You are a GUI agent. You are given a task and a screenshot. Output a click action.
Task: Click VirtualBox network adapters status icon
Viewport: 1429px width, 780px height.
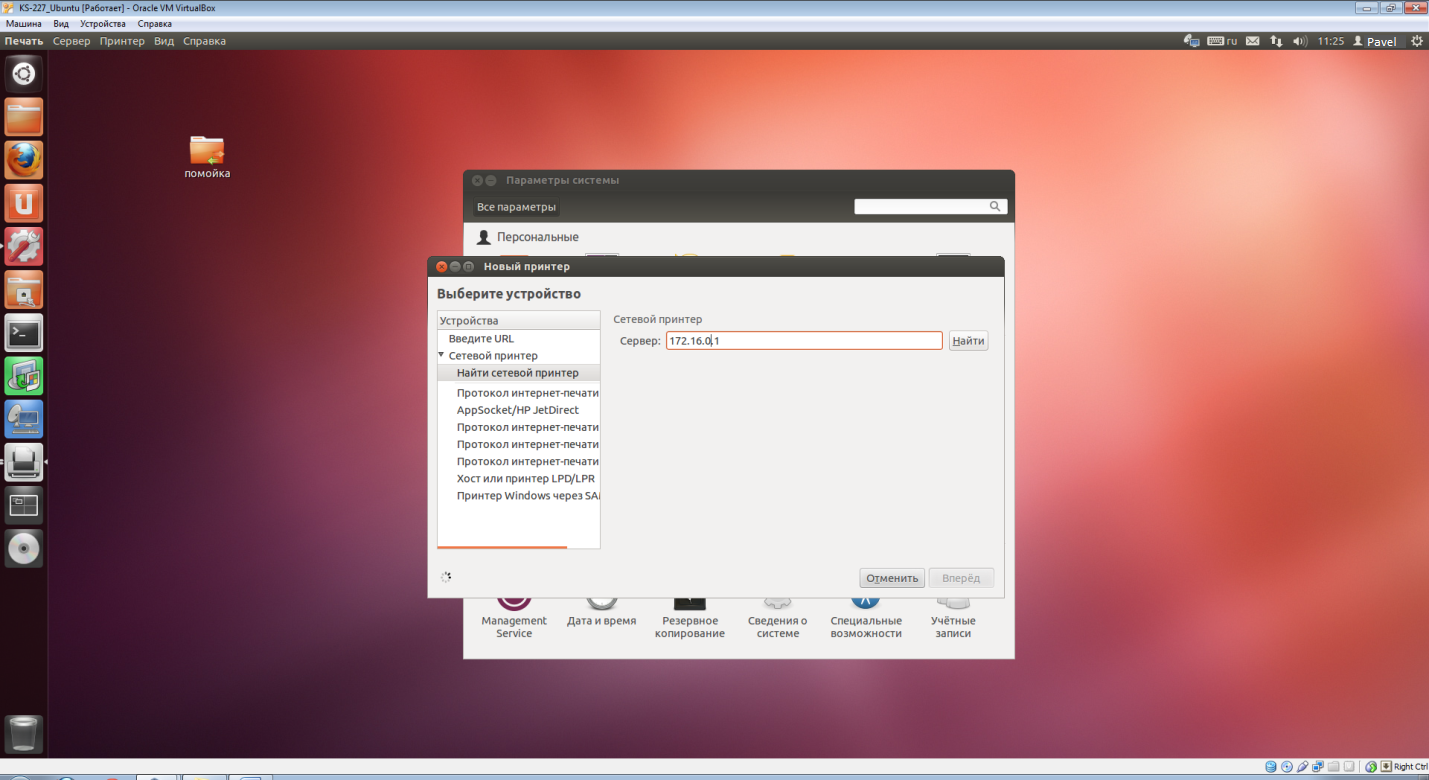tap(1316, 767)
